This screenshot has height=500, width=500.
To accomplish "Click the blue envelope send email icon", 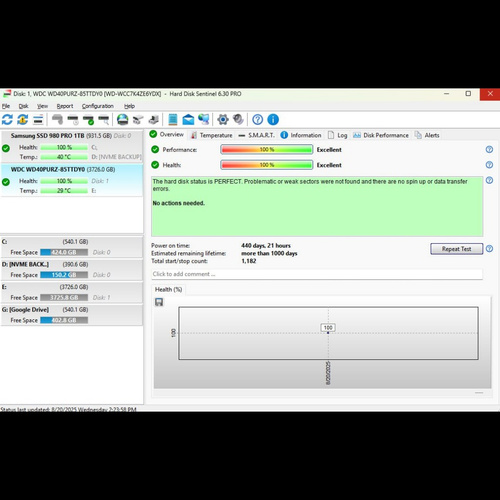I will pyautogui.click(x=188, y=119).
